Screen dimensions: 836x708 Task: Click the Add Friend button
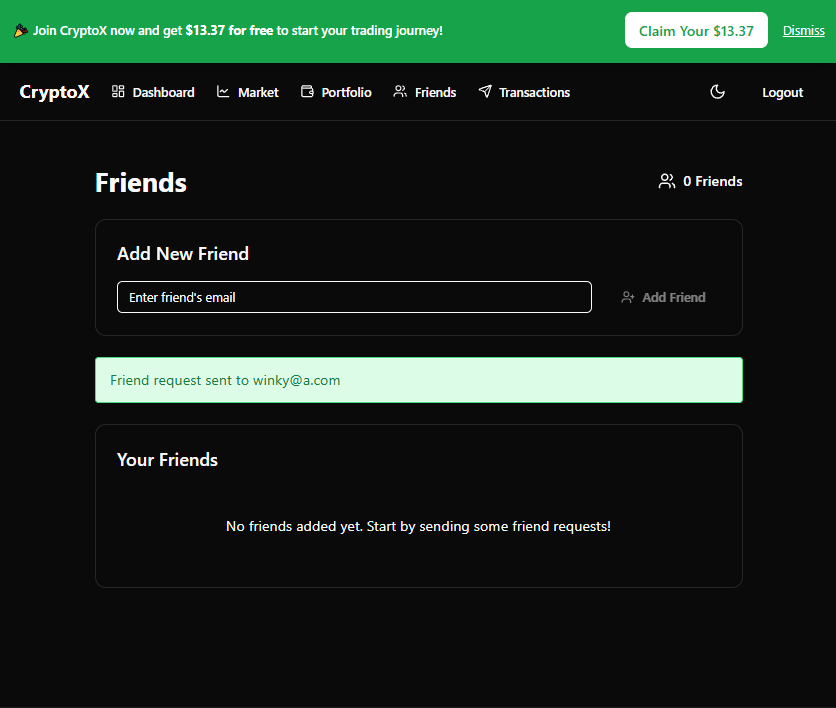tap(664, 297)
